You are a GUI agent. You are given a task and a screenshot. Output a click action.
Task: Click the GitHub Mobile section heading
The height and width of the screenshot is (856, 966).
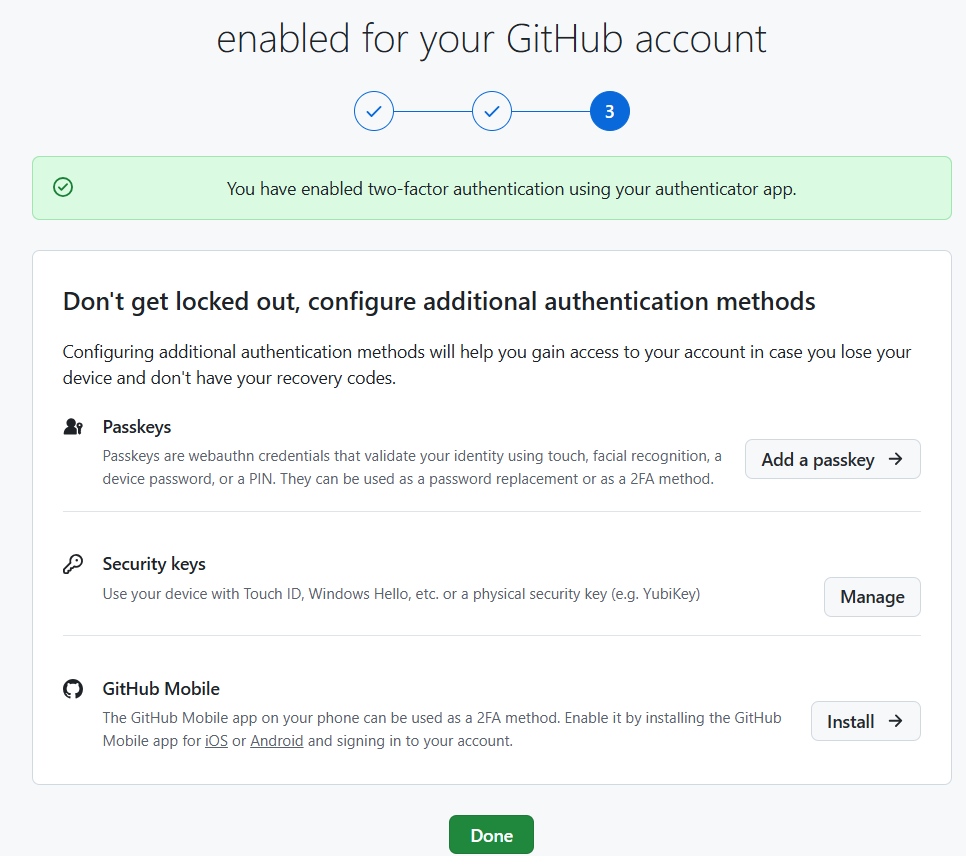point(161,689)
